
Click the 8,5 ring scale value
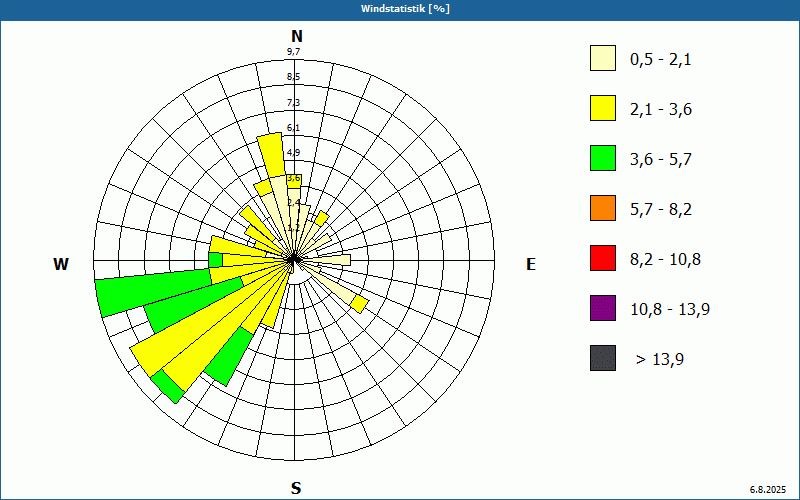coord(293,77)
